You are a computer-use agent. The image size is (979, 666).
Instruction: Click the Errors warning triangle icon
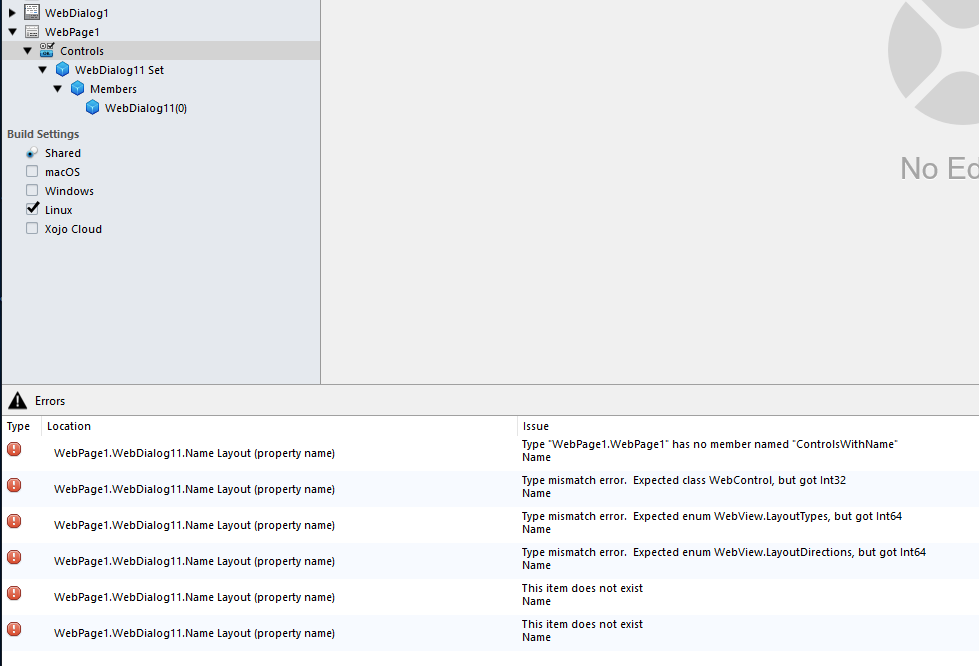(x=17, y=400)
